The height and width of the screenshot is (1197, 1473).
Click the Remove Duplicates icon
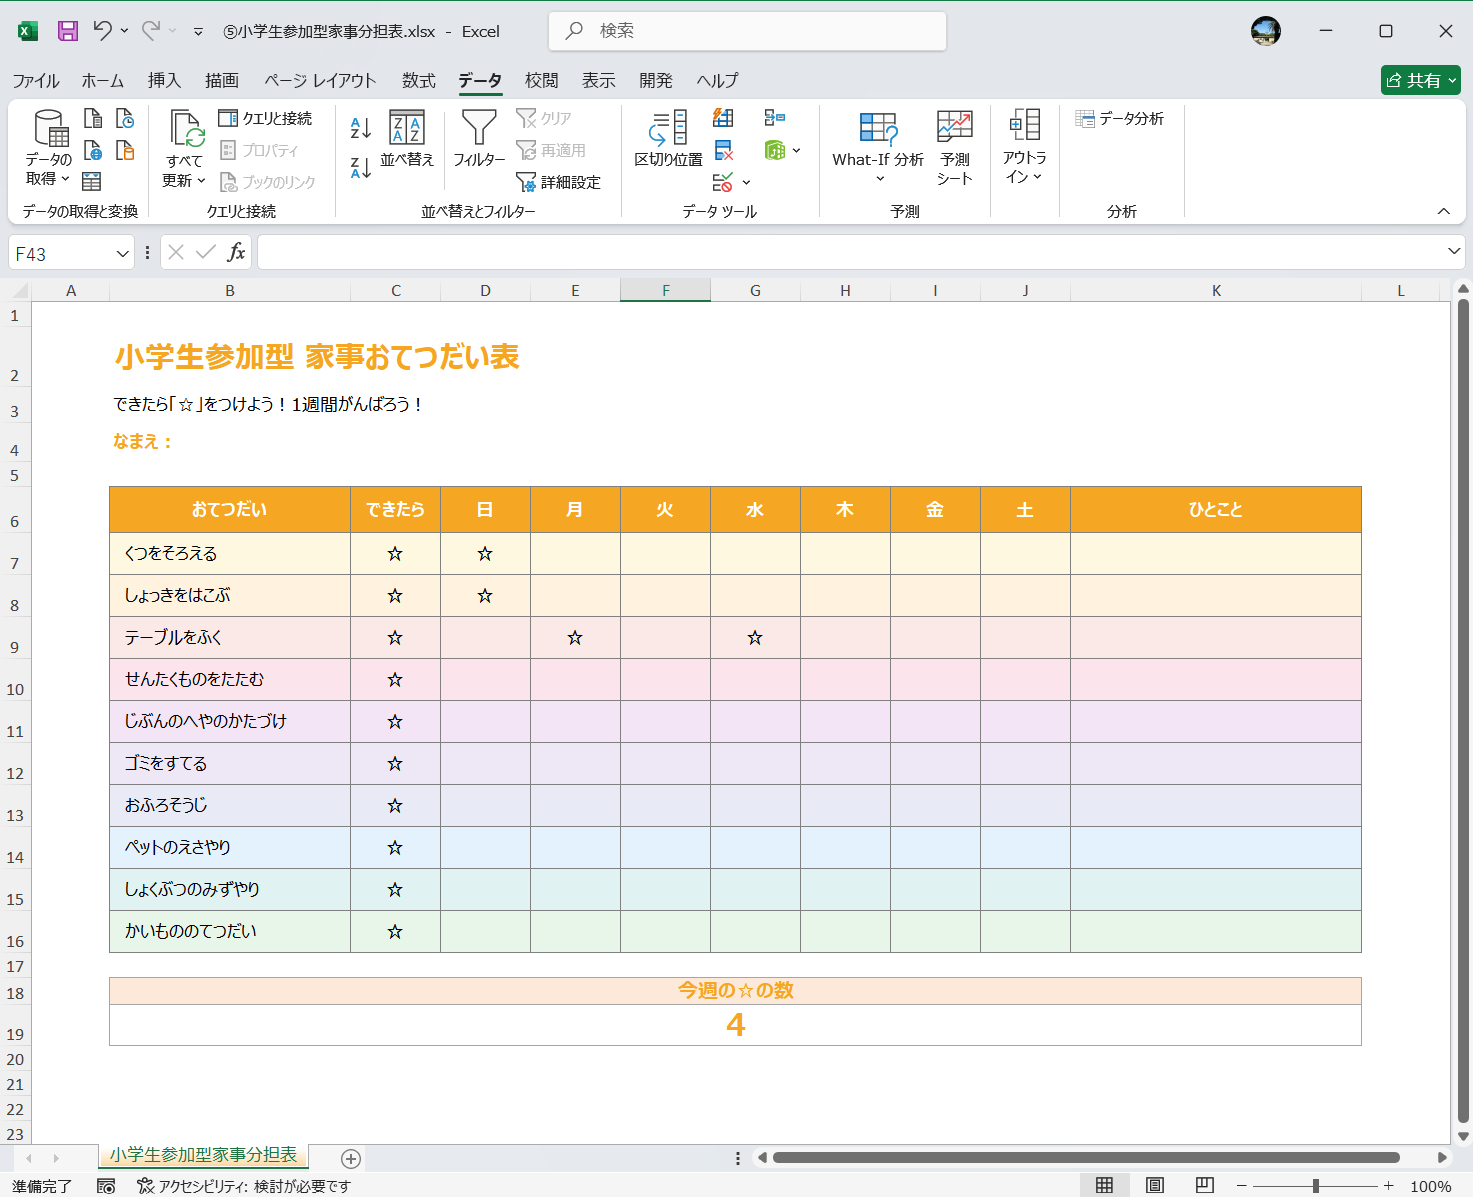coord(724,151)
